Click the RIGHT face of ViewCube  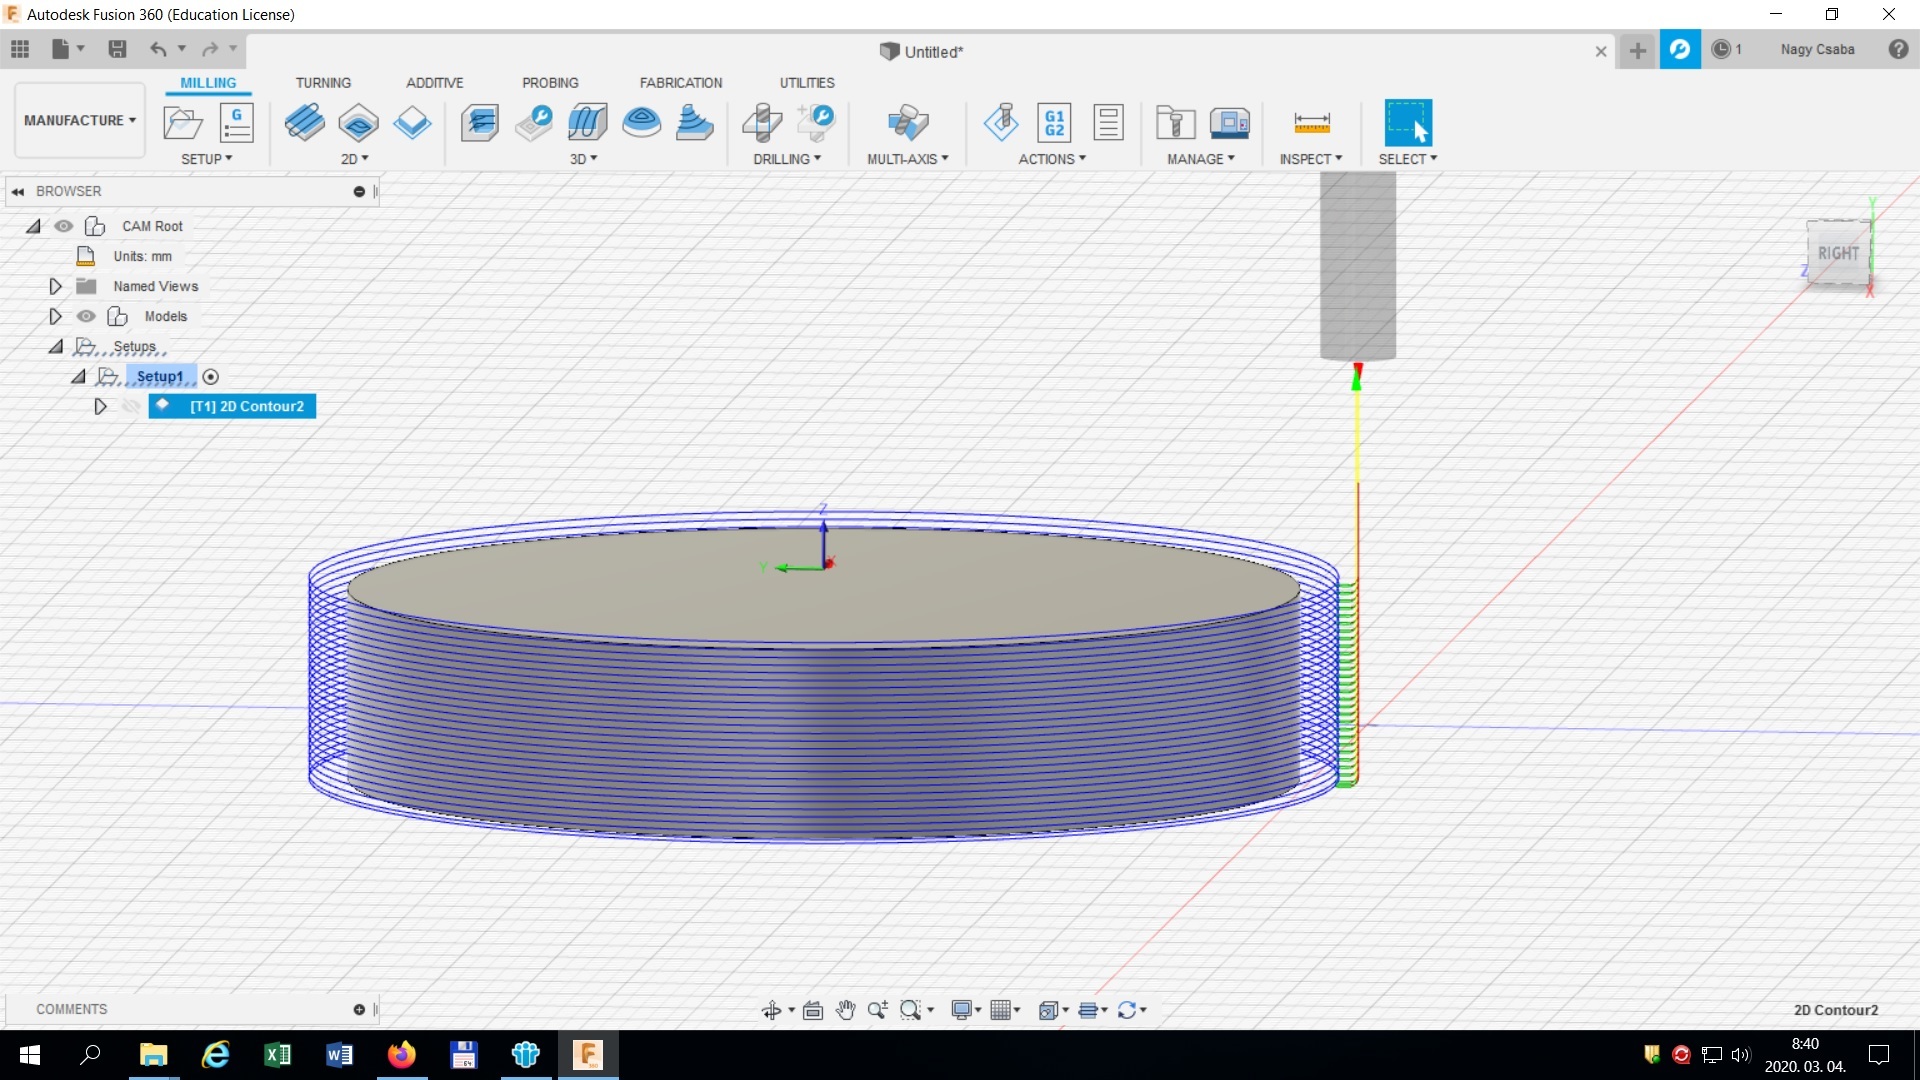(x=1838, y=253)
